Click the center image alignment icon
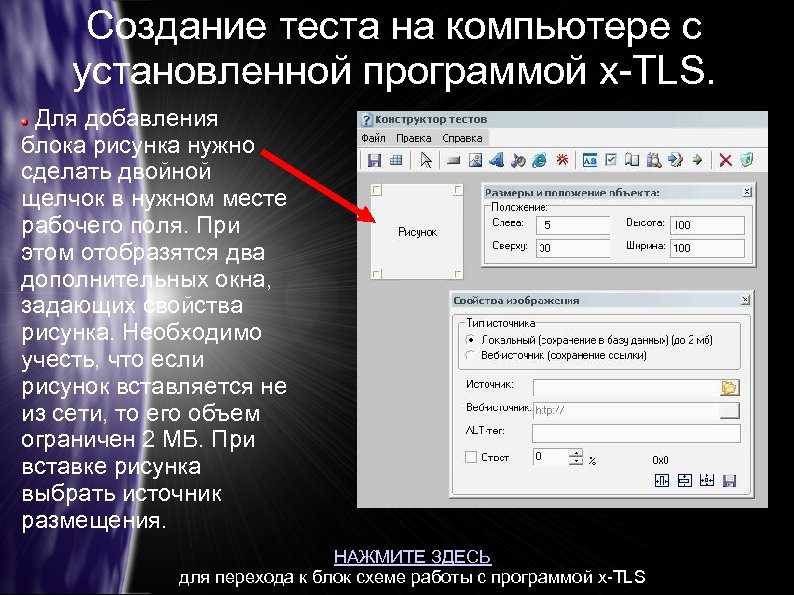This screenshot has width=794, height=595. 707,480
